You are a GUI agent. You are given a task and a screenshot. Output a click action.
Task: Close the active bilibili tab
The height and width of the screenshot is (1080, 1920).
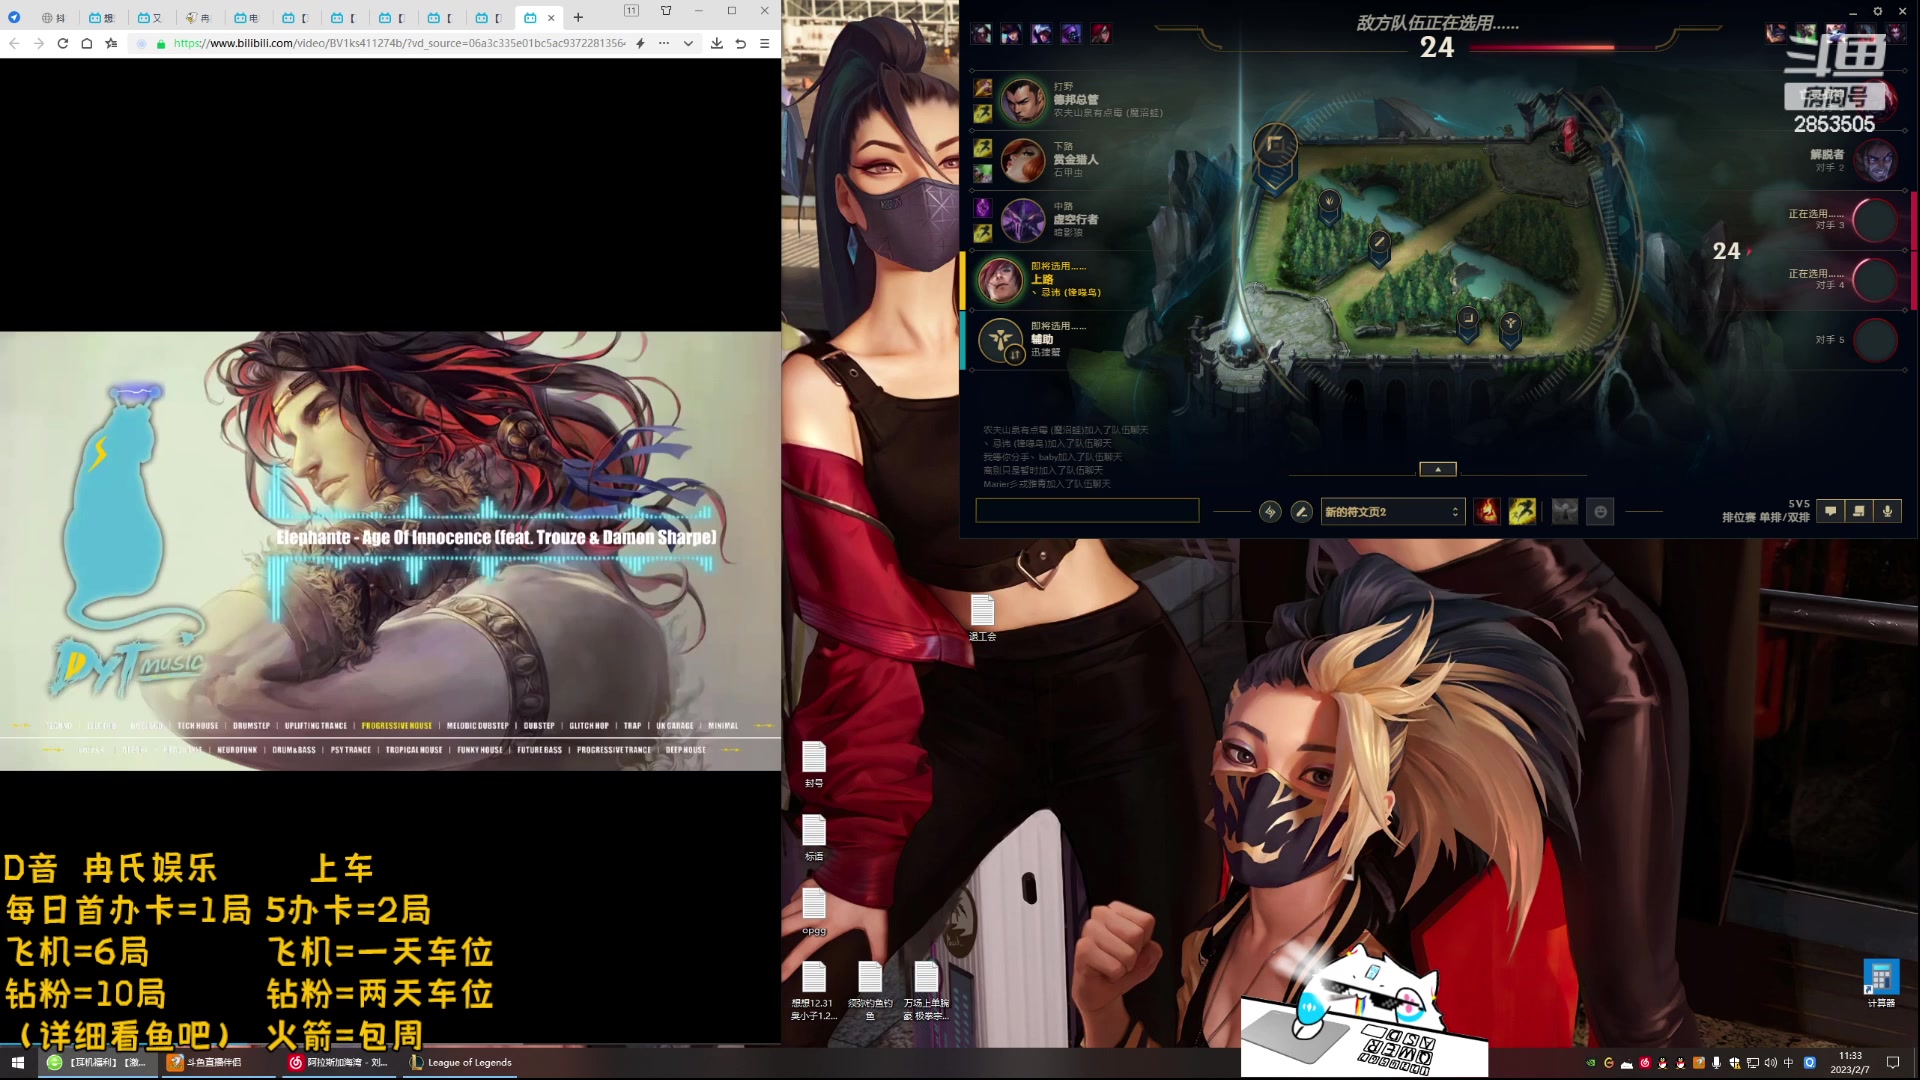point(551,18)
